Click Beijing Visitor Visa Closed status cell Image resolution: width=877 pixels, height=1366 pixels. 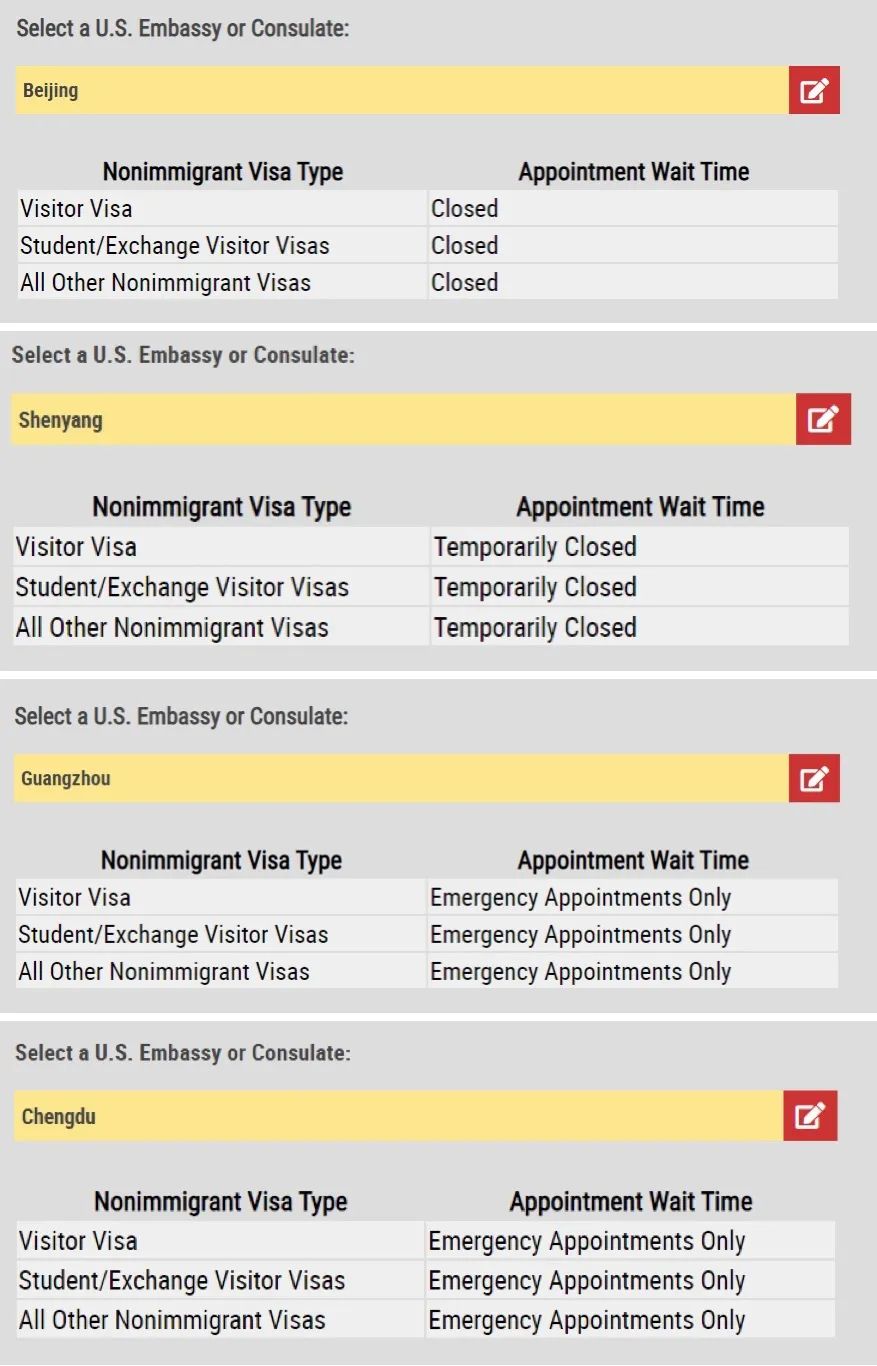[633, 208]
